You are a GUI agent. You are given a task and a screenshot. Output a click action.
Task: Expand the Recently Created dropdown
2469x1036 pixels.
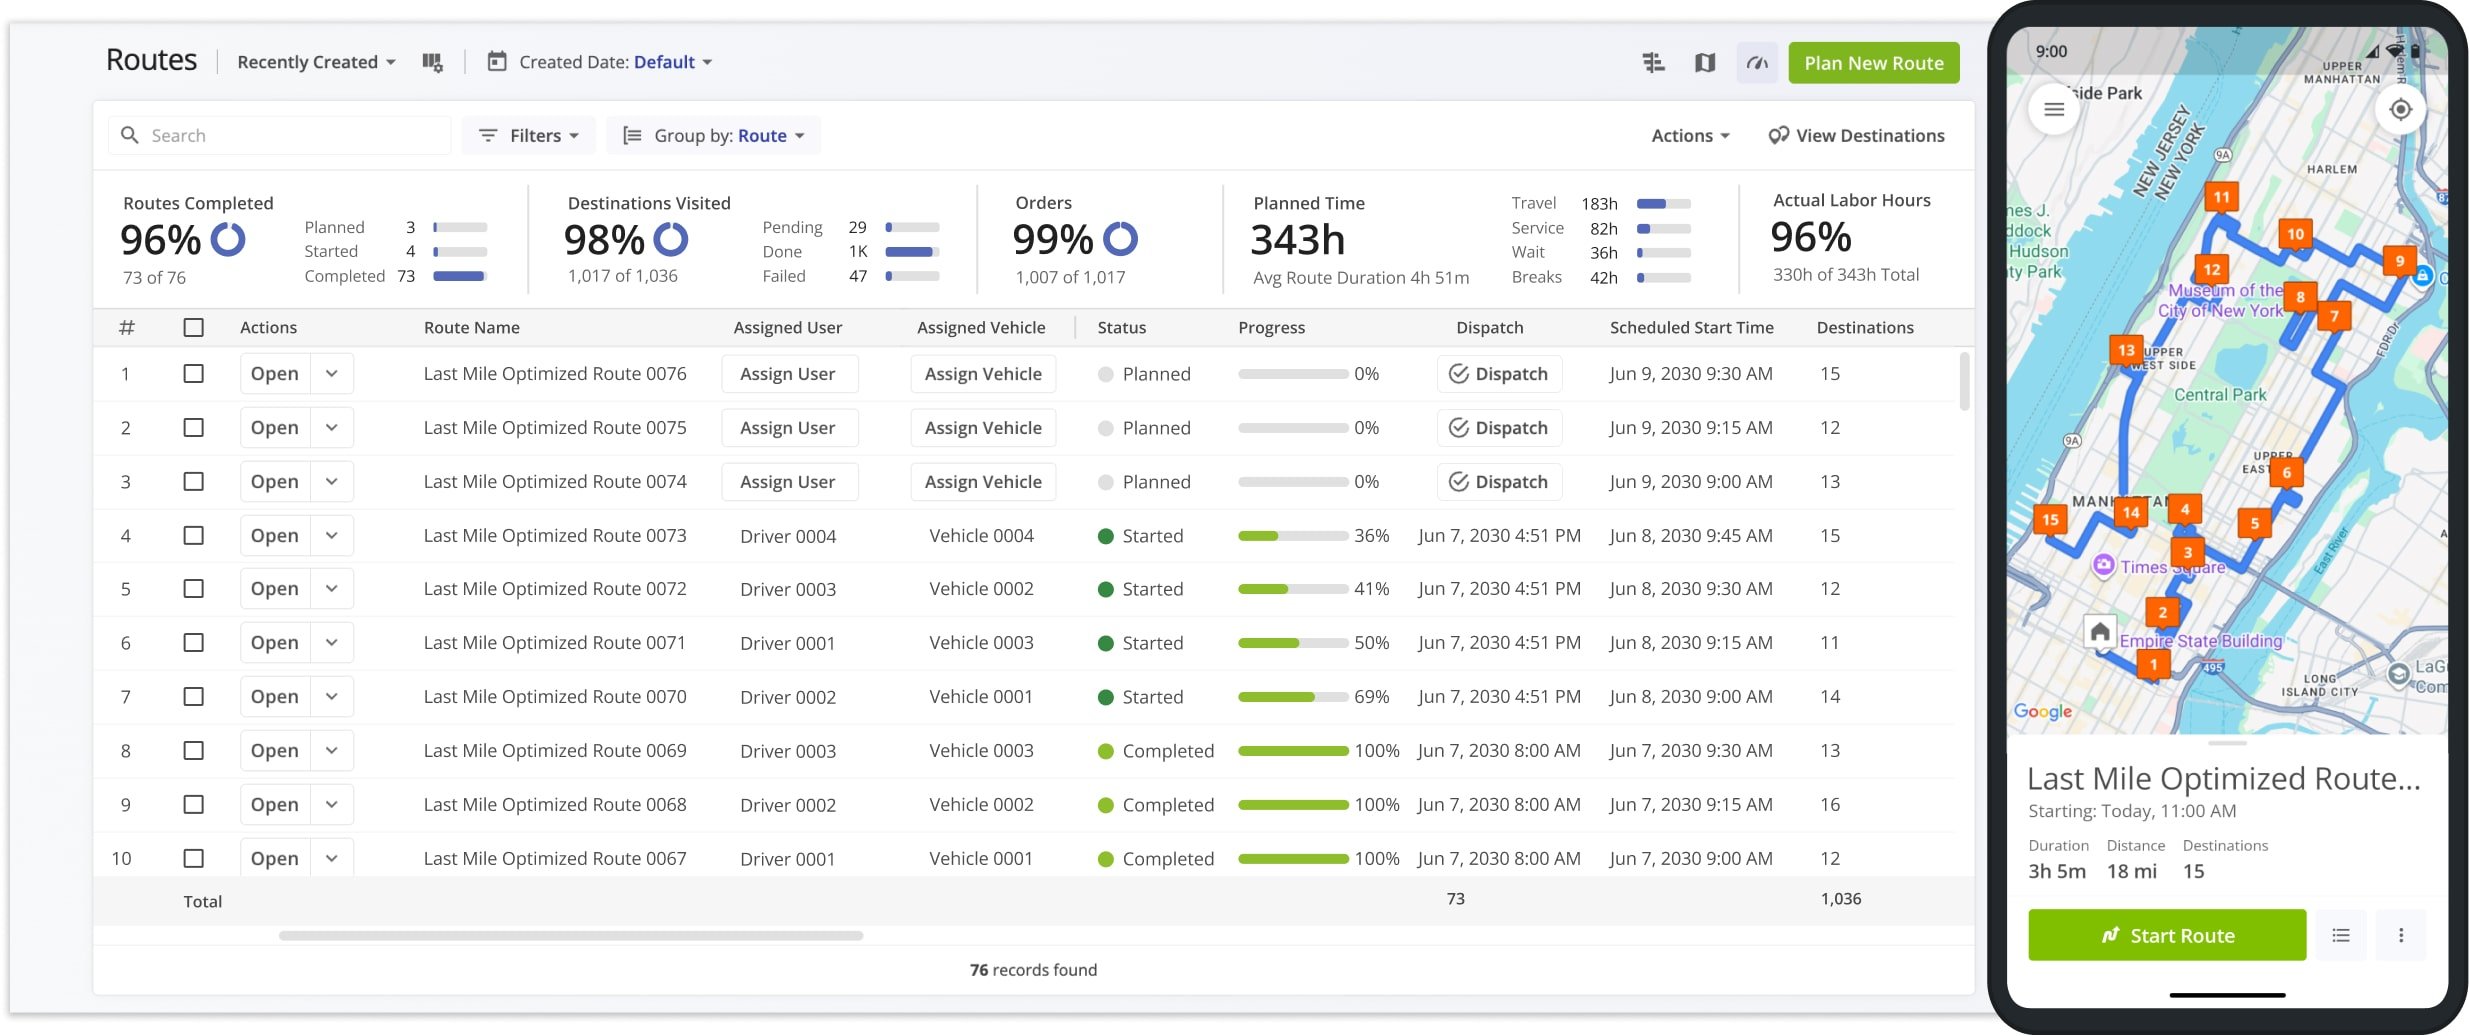316,62
